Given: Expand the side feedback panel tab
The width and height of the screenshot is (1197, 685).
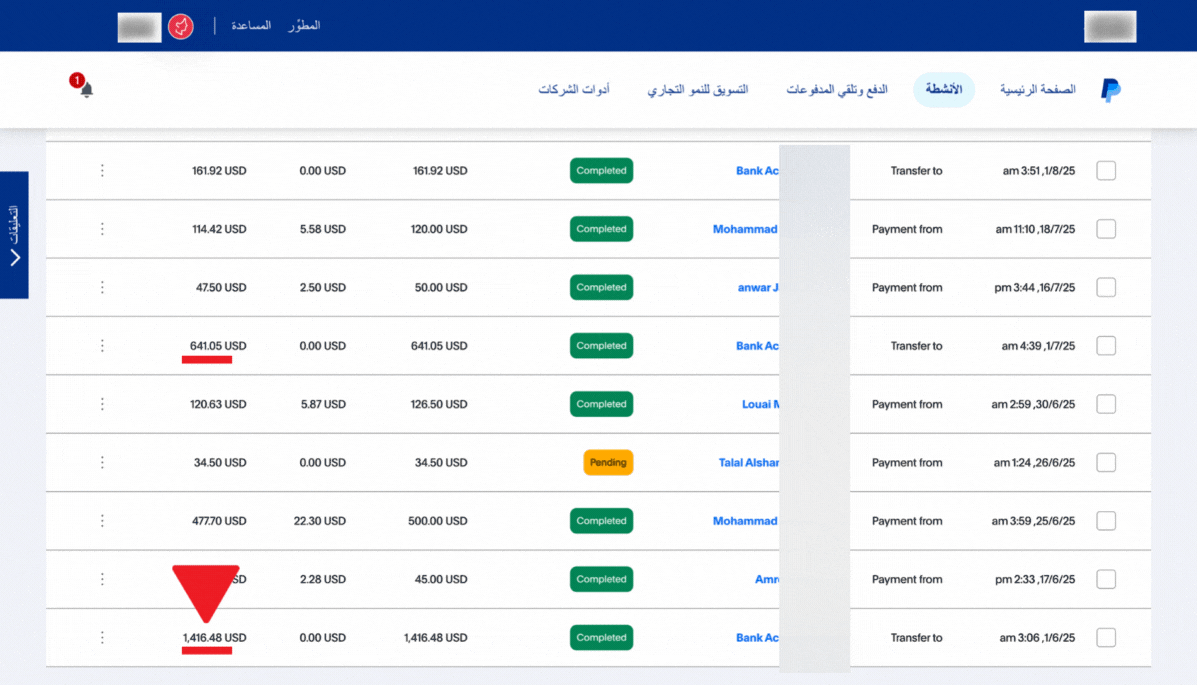Looking at the screenshot, I should click(14, 235).
